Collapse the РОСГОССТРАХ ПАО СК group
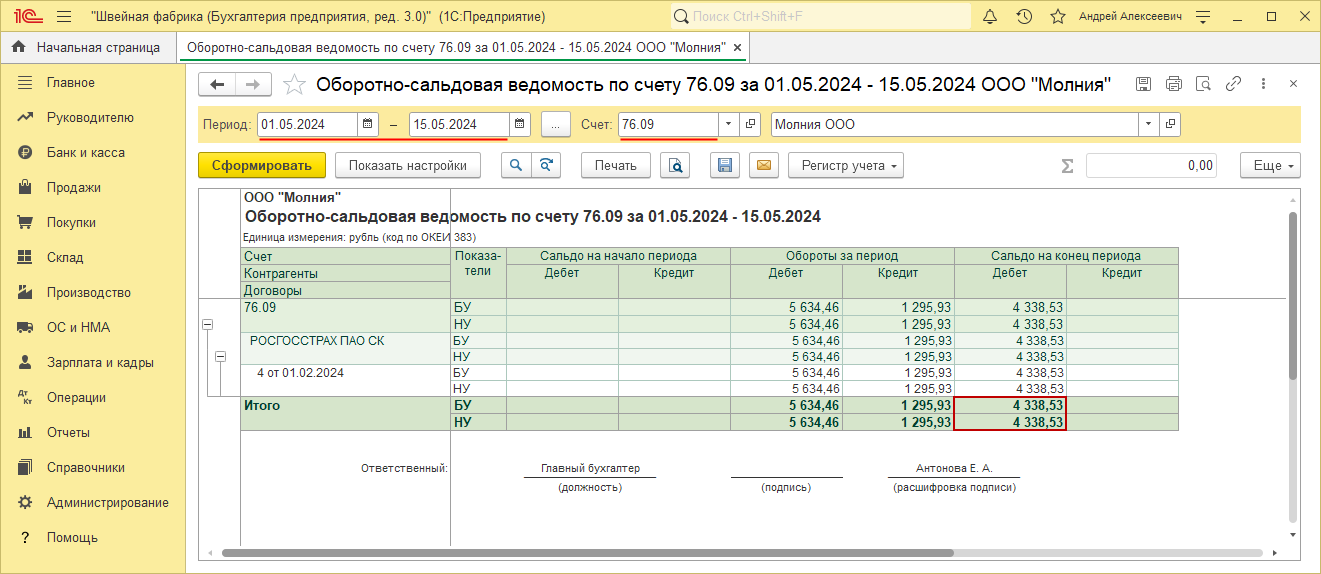The height and width of the screenshot is (574, 1321). tap(221, 356)
